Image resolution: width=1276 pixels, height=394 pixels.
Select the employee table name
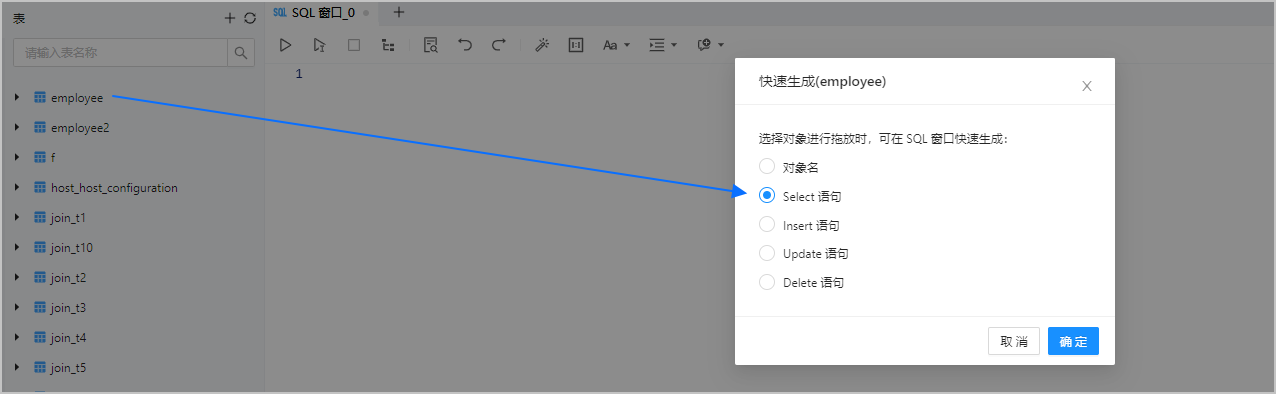pos(77,98)
